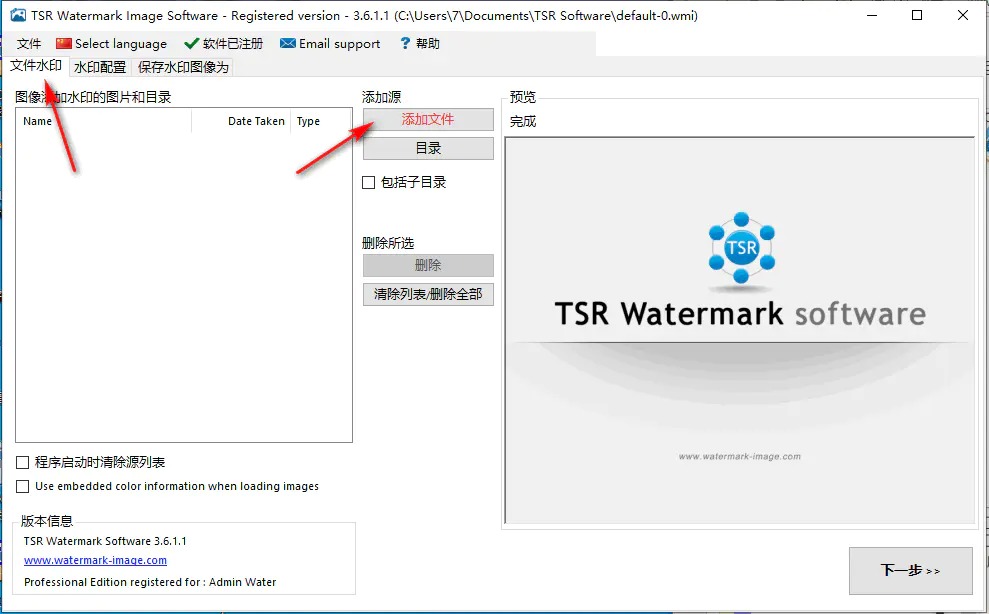Enable Use embedded color information checkbox
Viewport: 989px width, 614px height.
pyautogui.click(x=23, y=487)
